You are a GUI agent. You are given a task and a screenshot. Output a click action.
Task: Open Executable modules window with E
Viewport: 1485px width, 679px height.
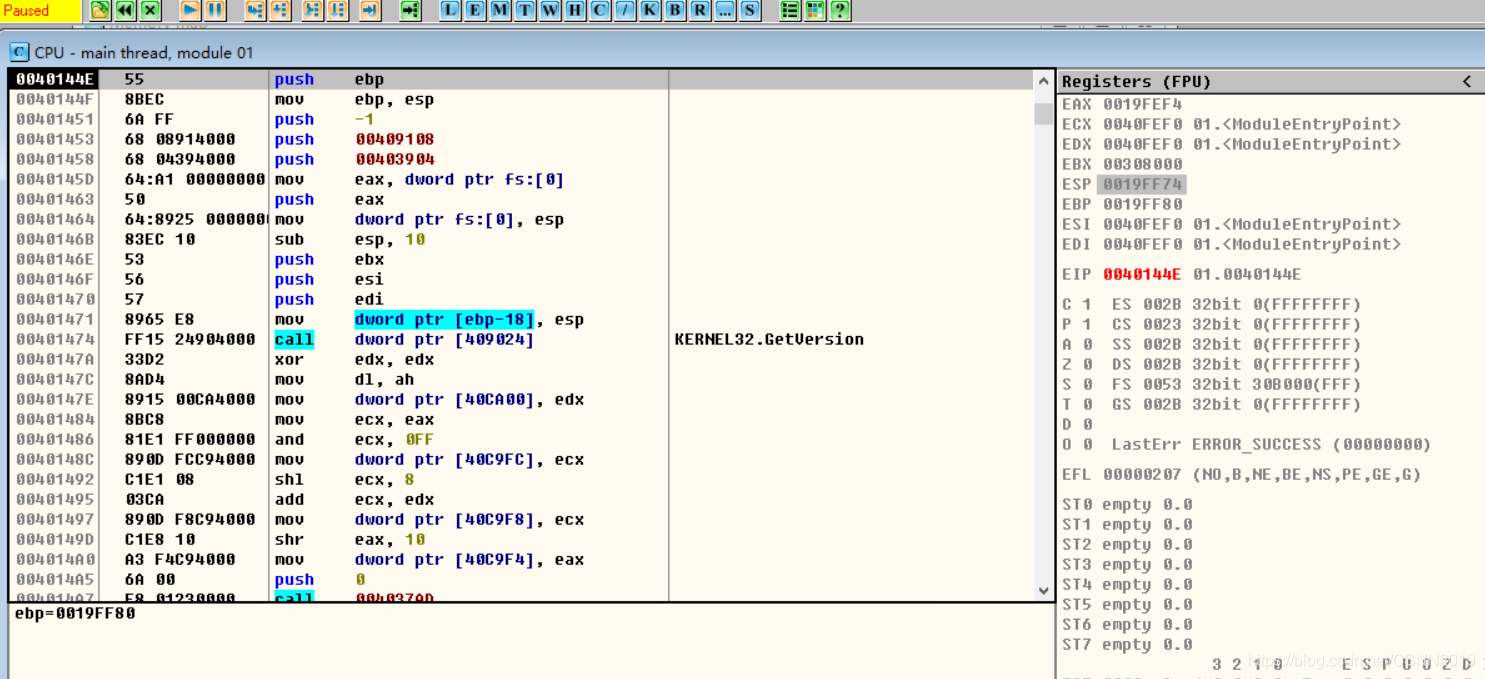[475, 10]
